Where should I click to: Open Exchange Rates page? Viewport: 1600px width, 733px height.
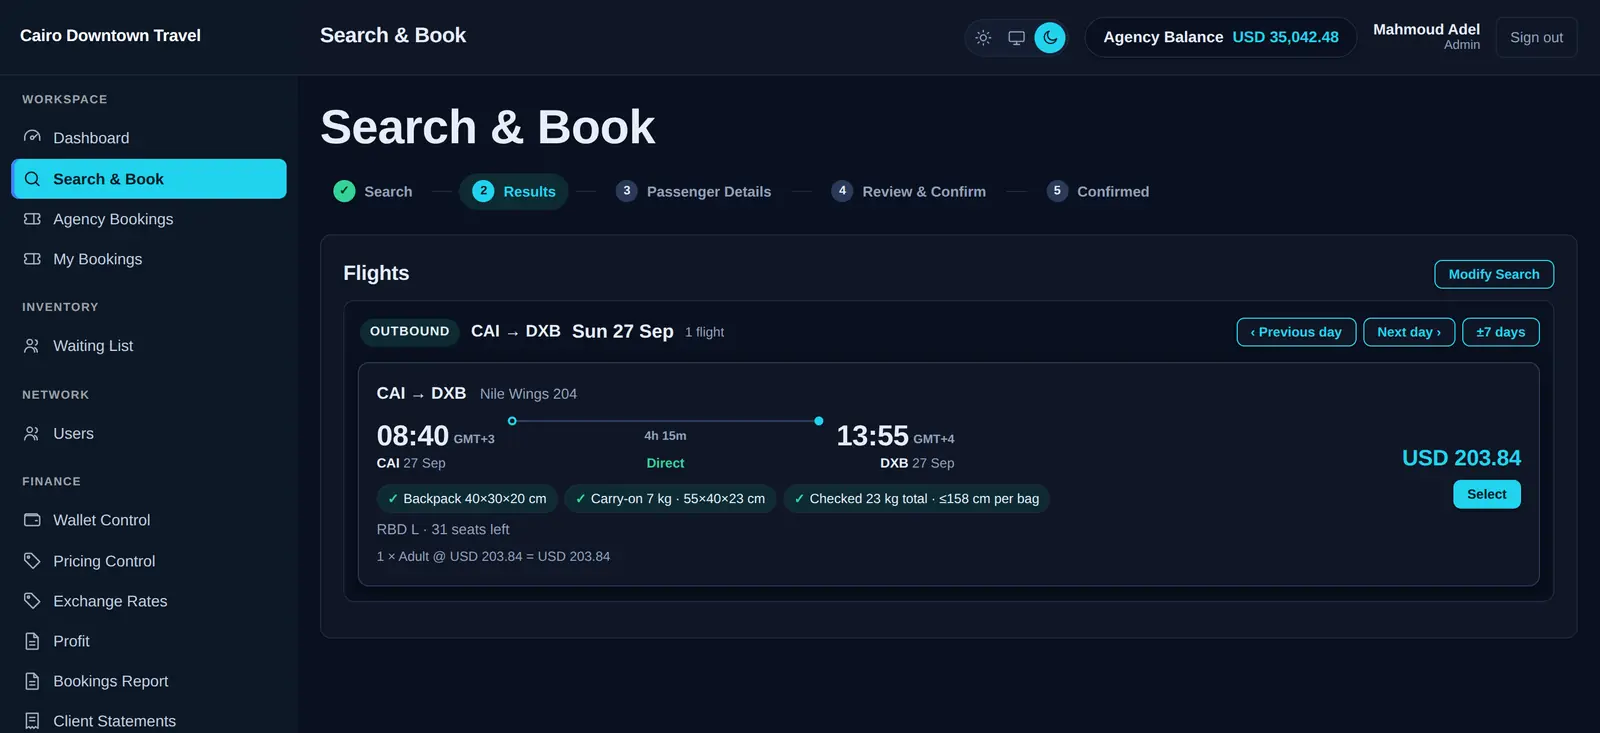tap(149, 601)
